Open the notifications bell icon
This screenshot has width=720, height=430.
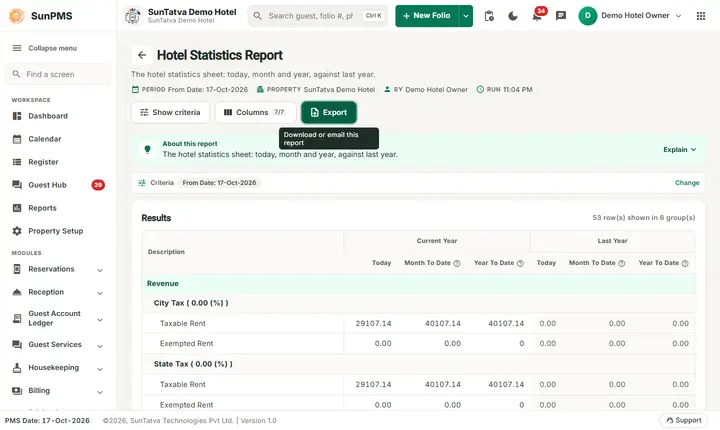[536, 17]
